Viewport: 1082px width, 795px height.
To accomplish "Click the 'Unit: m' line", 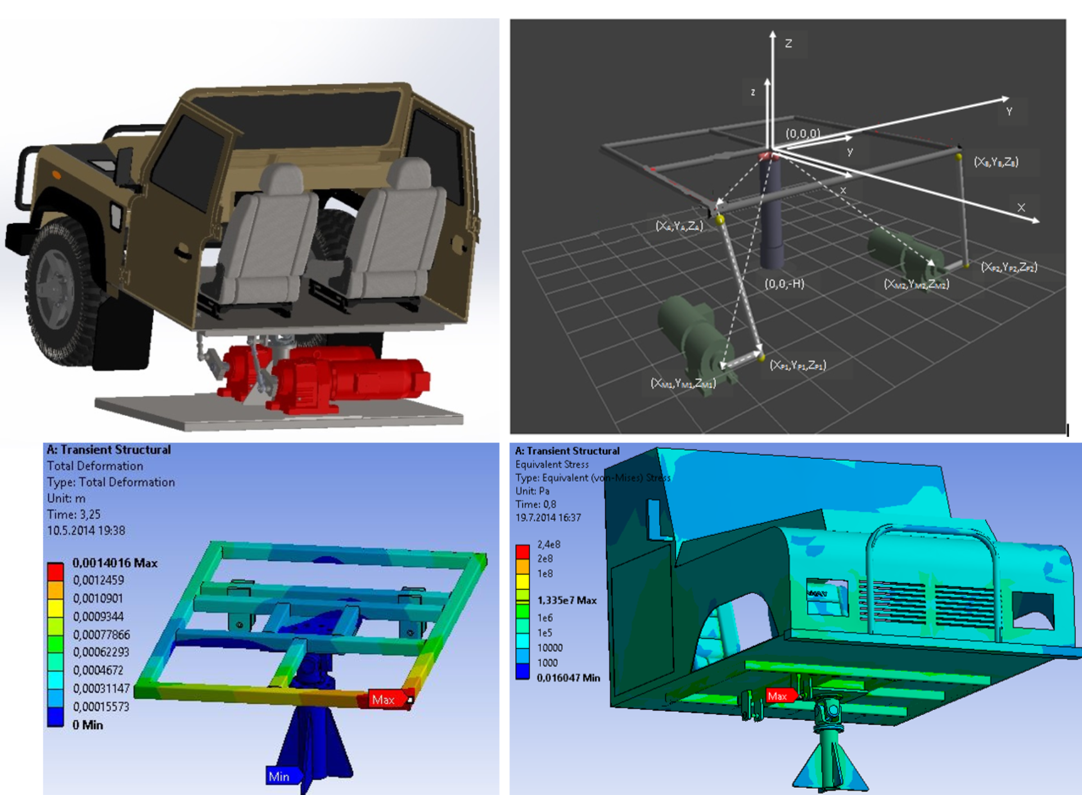I will click(x=66, y=498).
